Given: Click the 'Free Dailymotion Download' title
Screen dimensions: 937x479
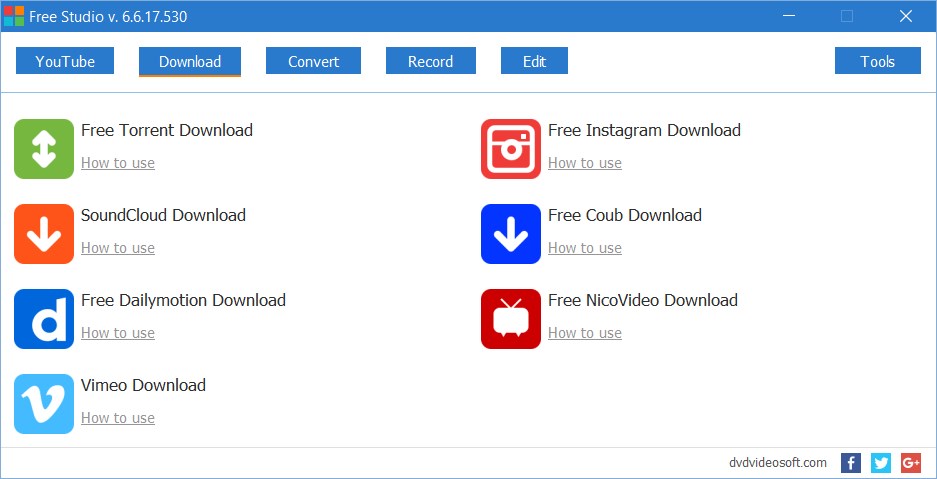Looking at the screenshot, I should coord(183,300).
